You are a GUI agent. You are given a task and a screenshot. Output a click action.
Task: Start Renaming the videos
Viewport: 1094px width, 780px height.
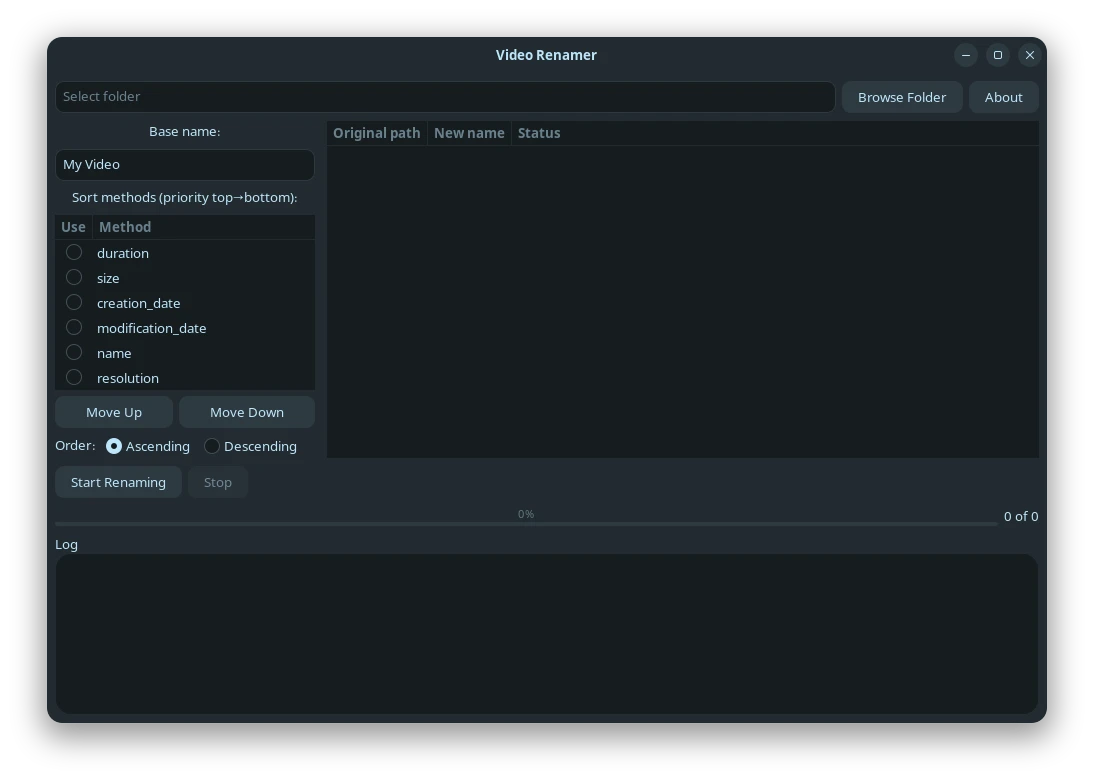118,482
